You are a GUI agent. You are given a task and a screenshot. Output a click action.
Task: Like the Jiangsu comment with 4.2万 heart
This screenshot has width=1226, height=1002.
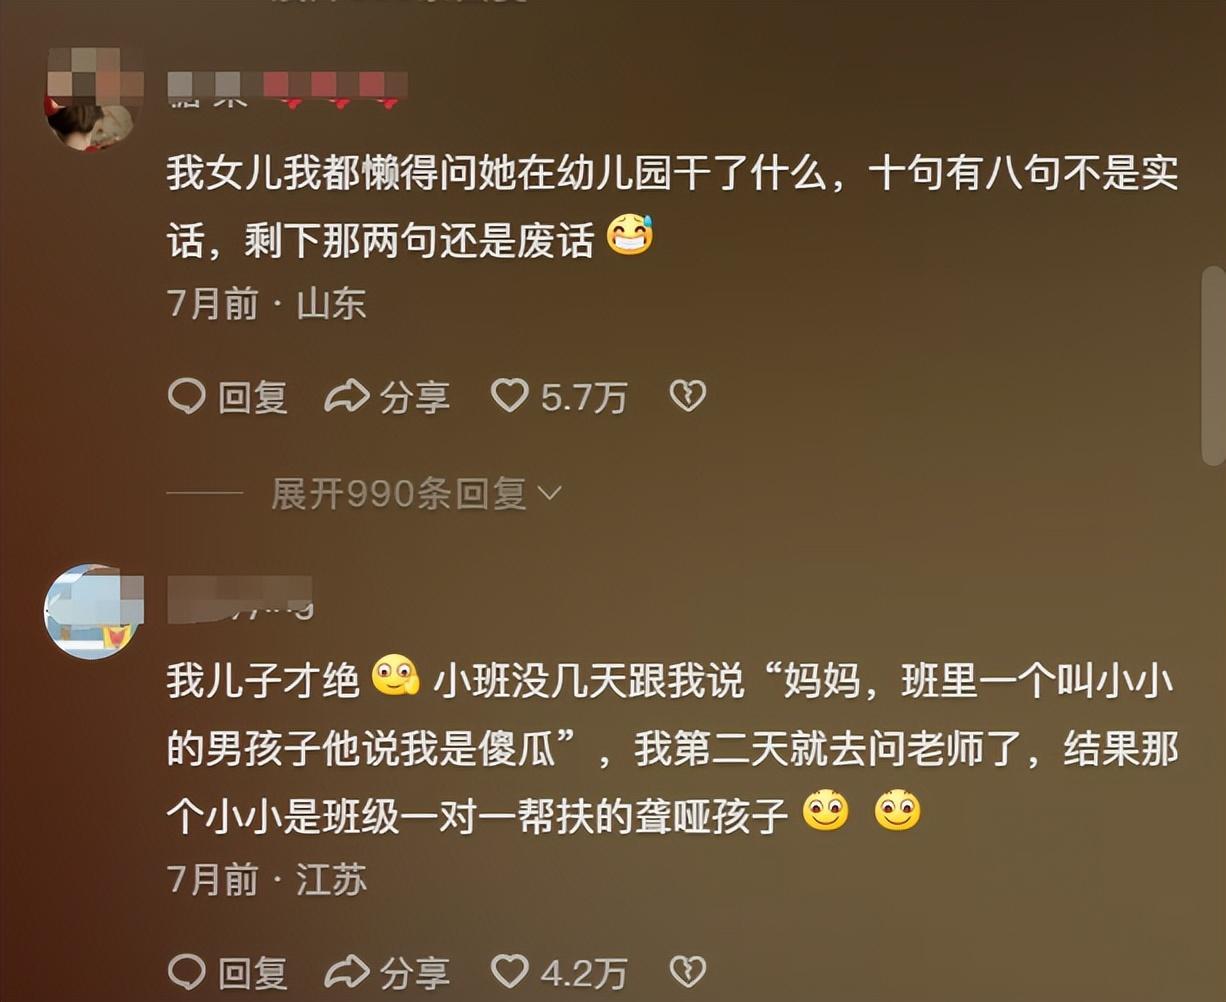click(x=510, y=971)
